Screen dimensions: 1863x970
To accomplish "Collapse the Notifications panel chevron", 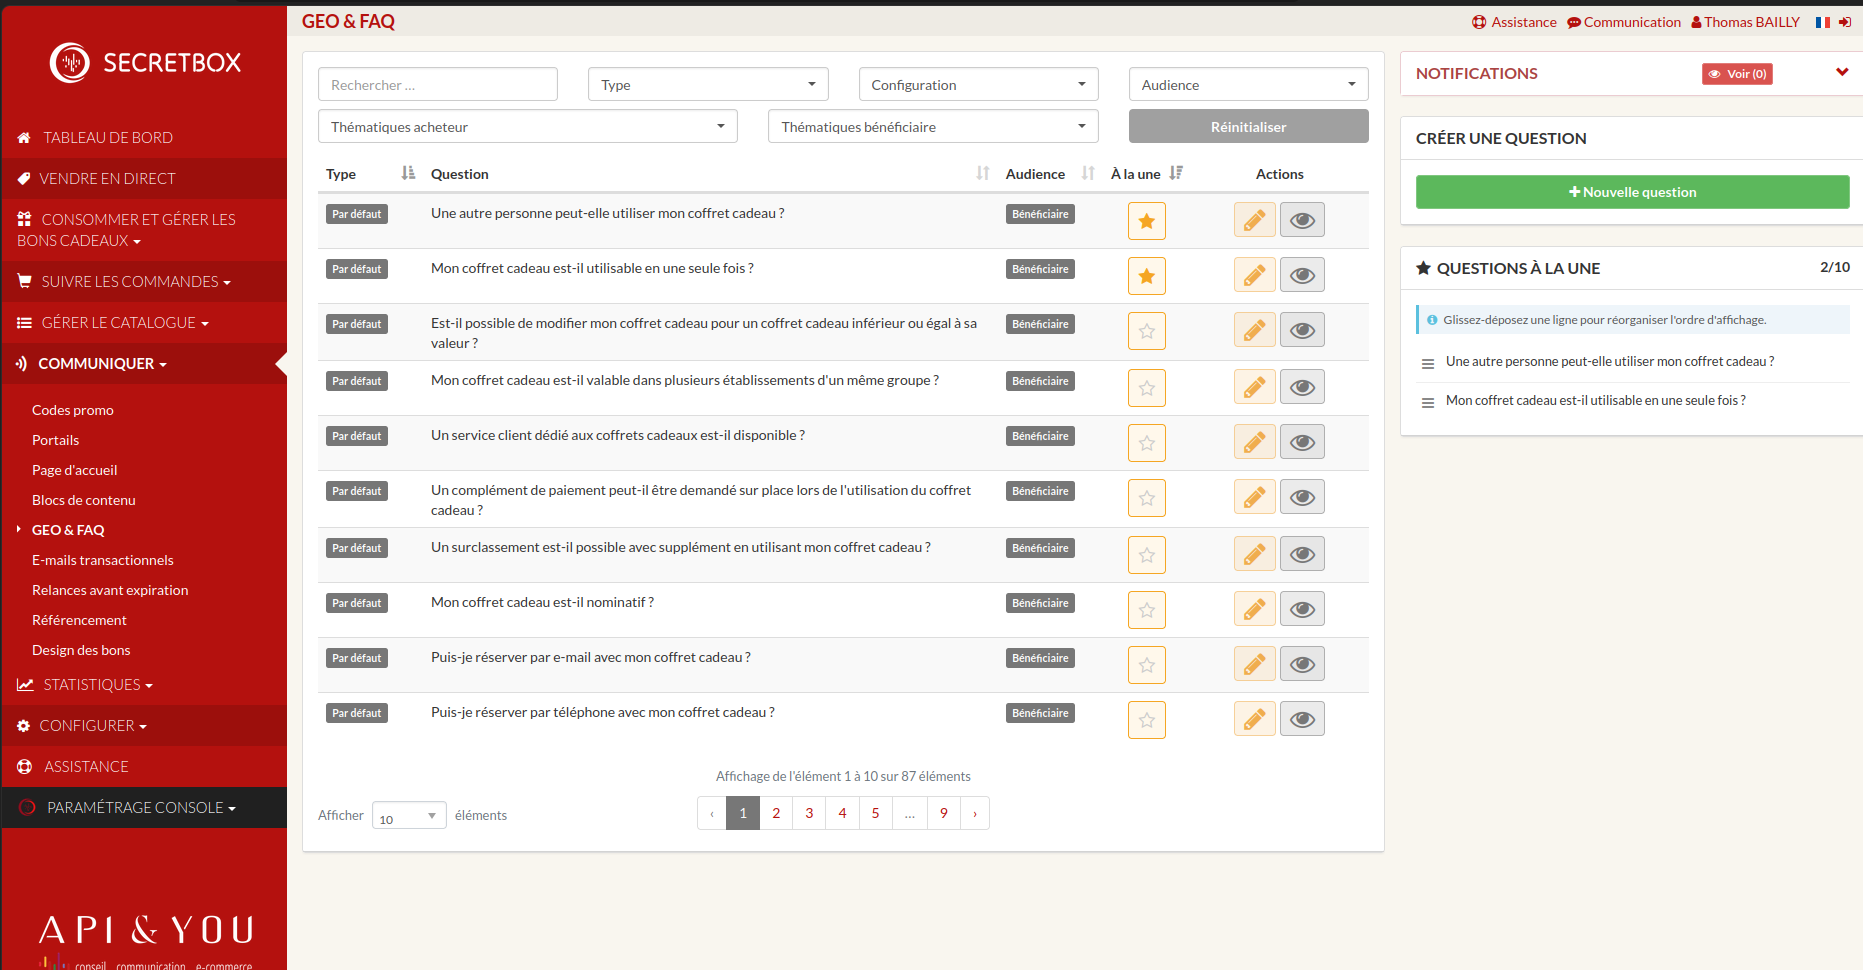I will click(x=1842, y=72).
